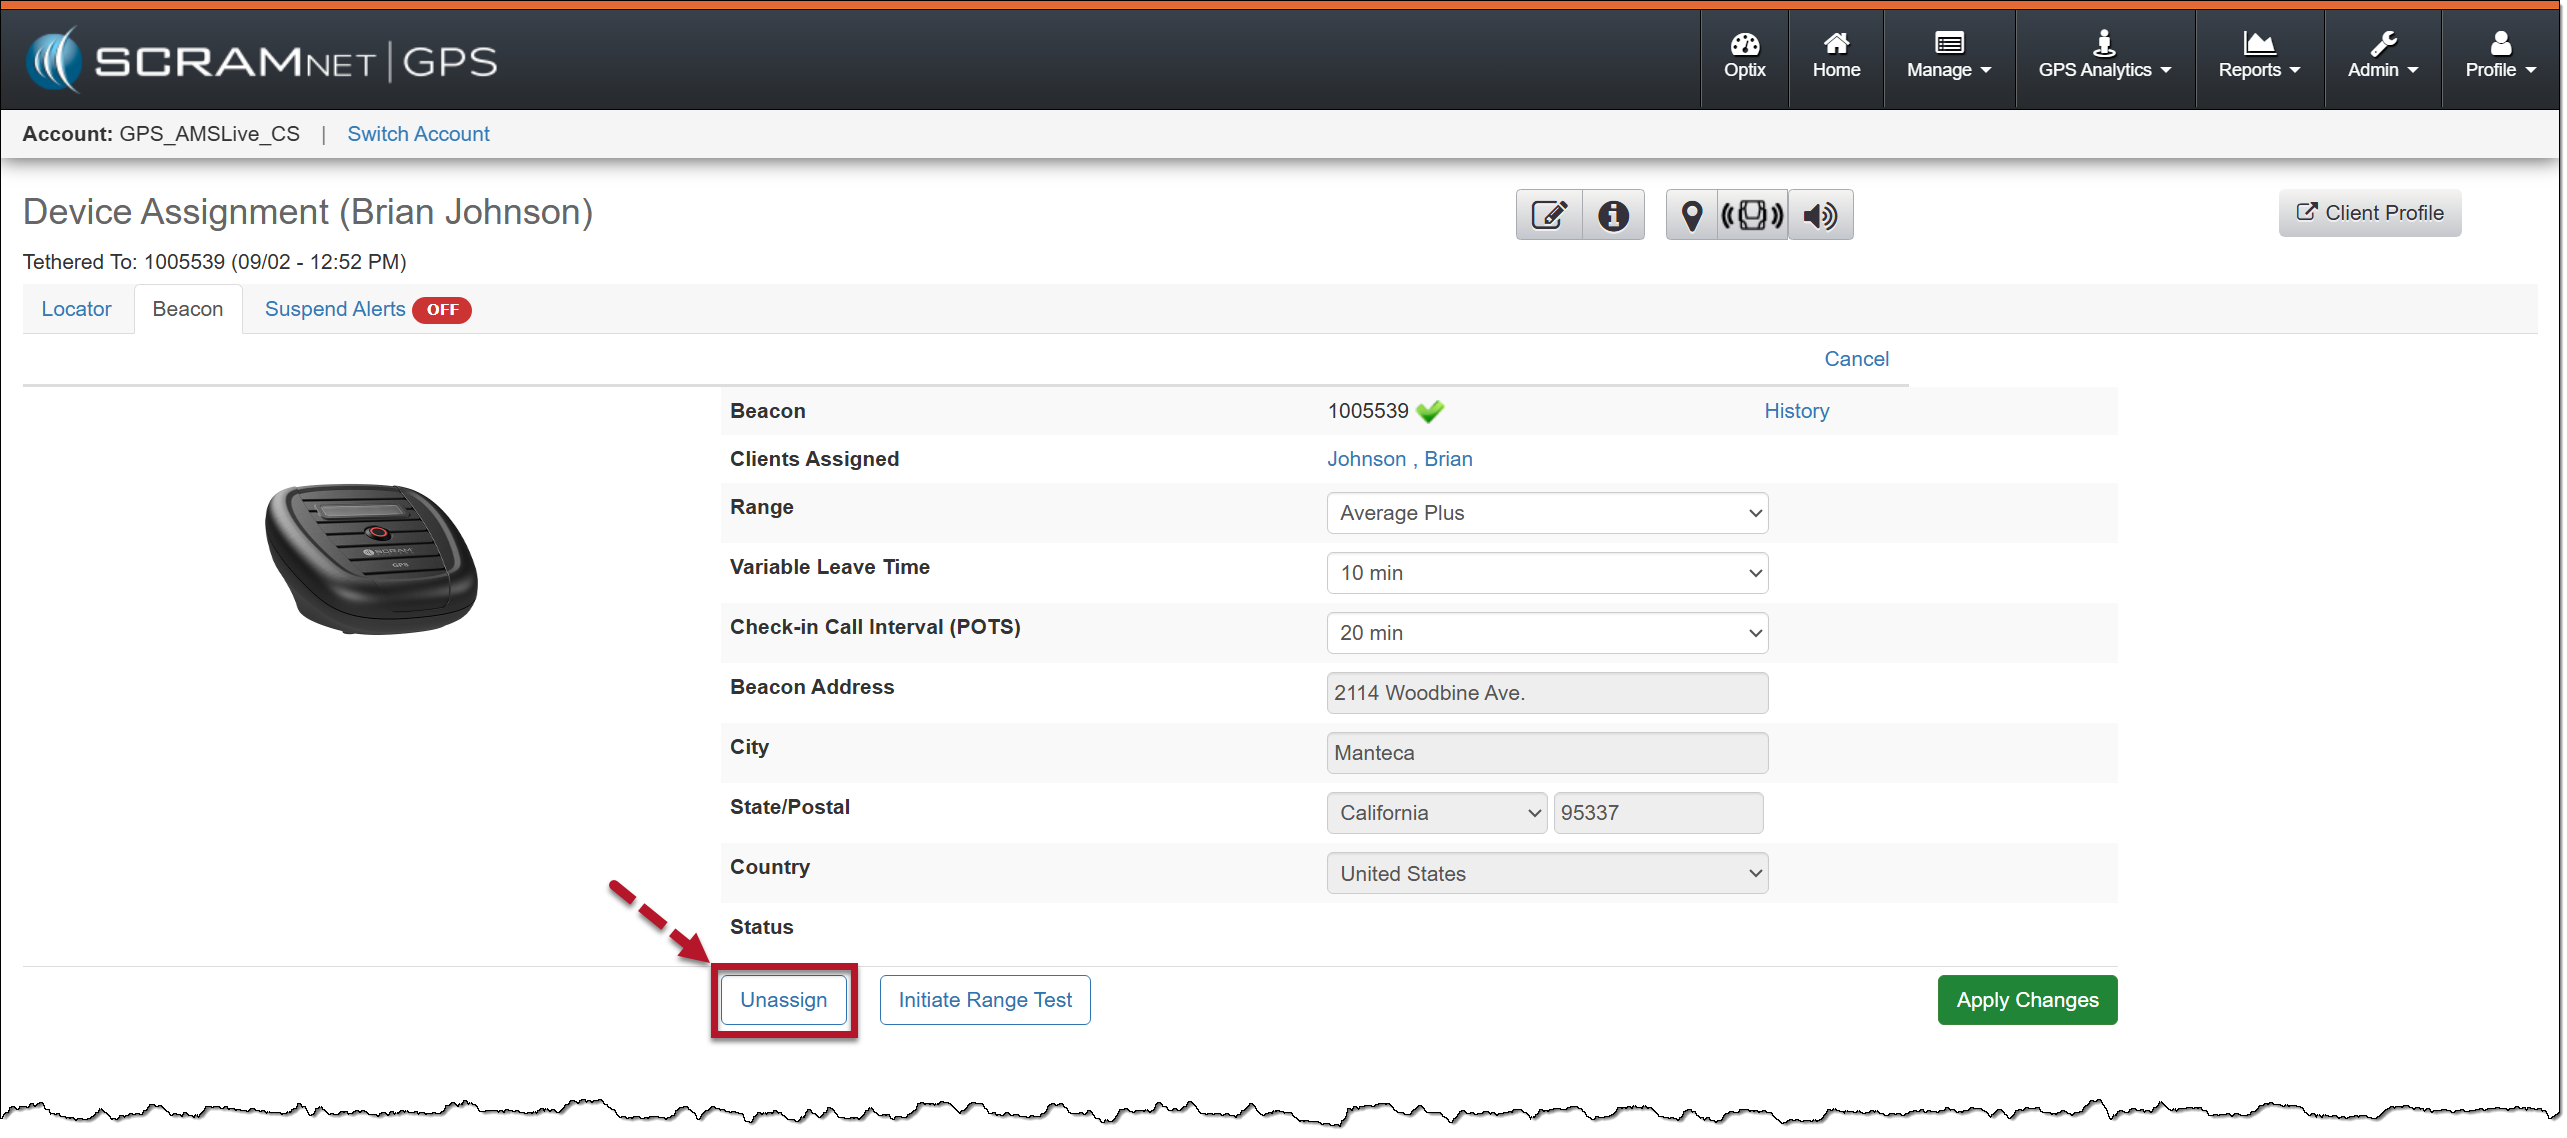2567x1138 pixels.
Task: Open Variable Leave Time dropdown
Action: pyautogui.click(x=1546, y=573)
